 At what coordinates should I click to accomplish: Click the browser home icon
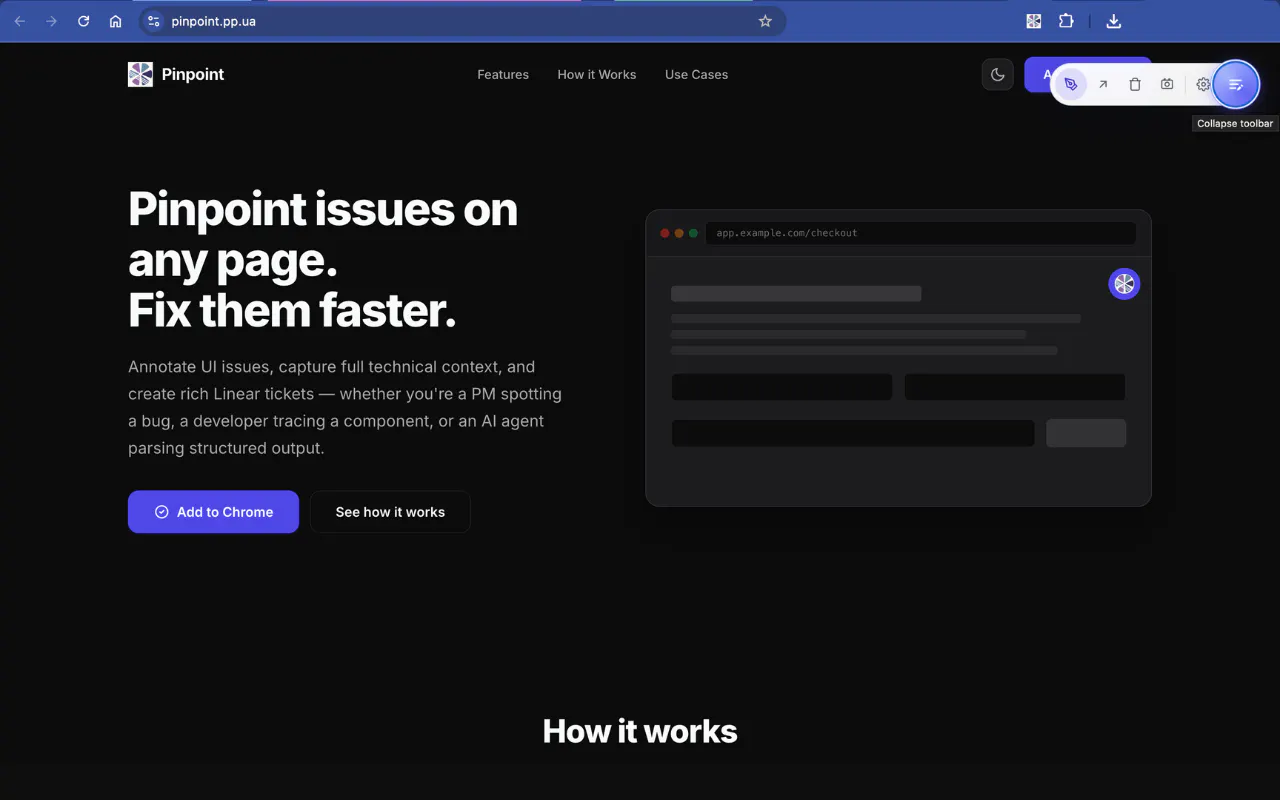[116, 21]
